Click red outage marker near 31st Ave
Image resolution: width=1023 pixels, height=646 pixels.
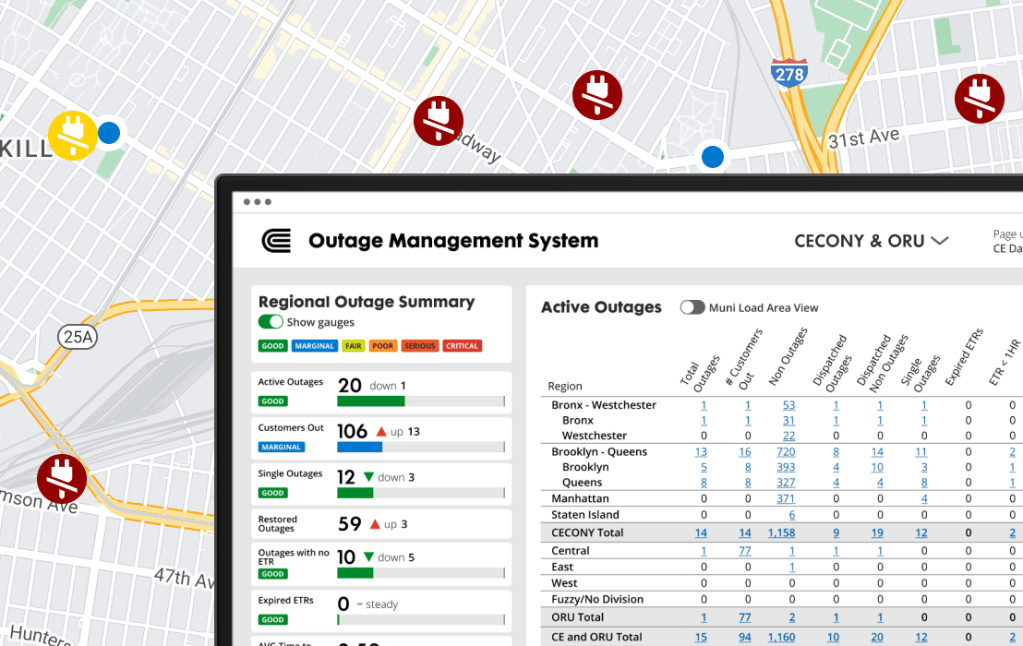pyautogui.click(x=979, y=99)
